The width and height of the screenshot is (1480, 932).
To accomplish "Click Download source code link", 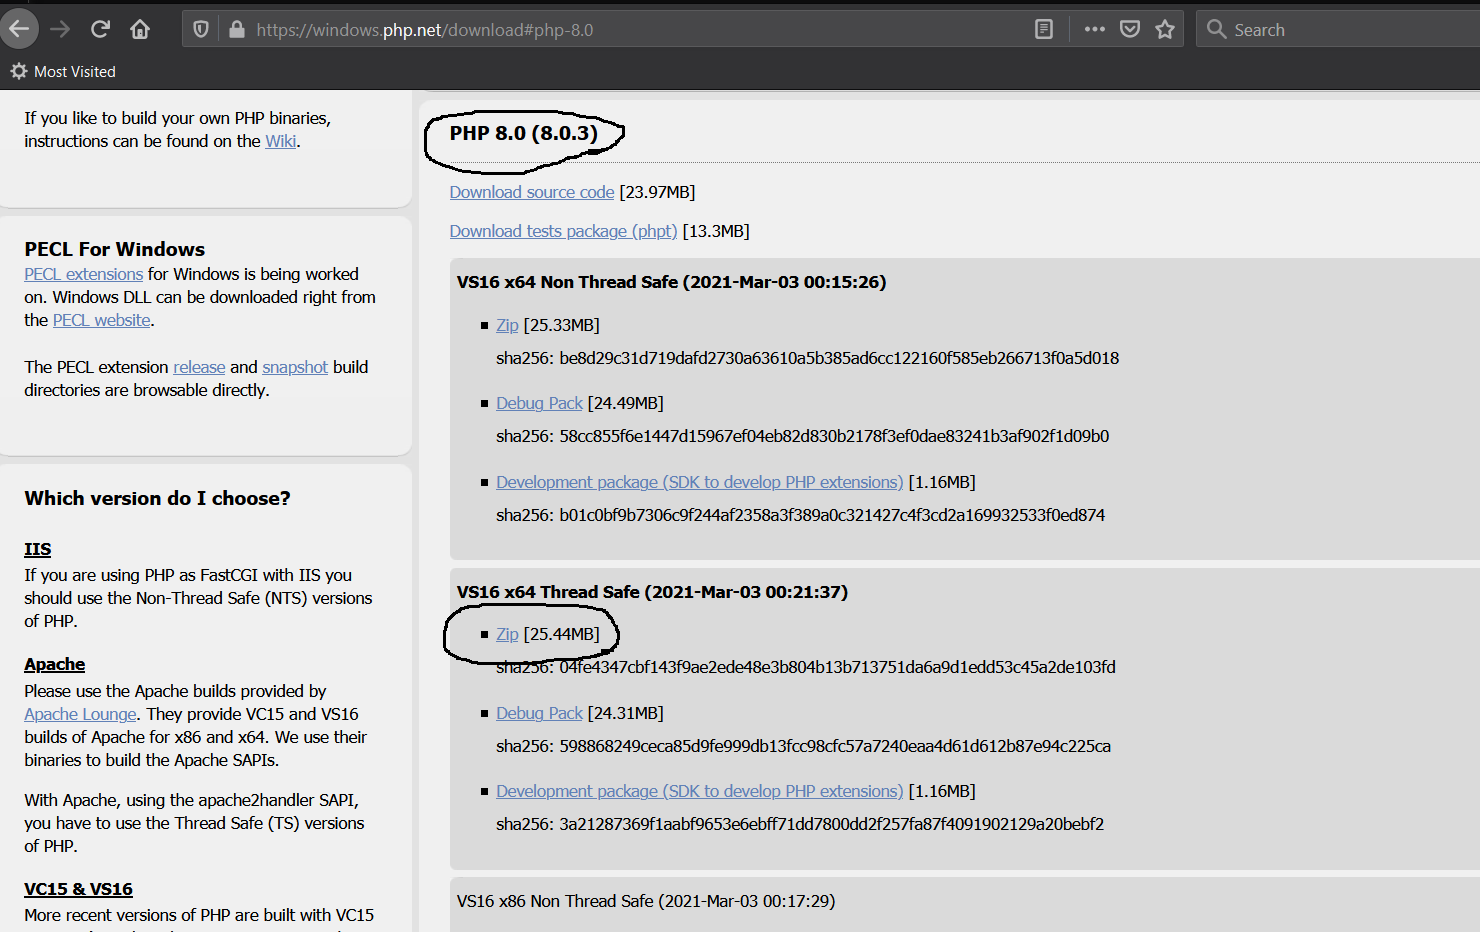I will tap(532, 192).
